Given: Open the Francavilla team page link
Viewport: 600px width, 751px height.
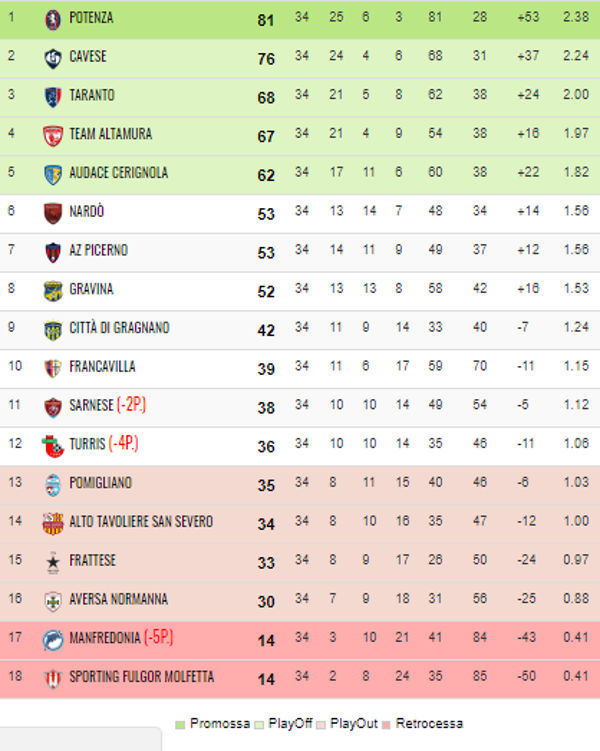Looking at the screenshot, I should (102, 367).
